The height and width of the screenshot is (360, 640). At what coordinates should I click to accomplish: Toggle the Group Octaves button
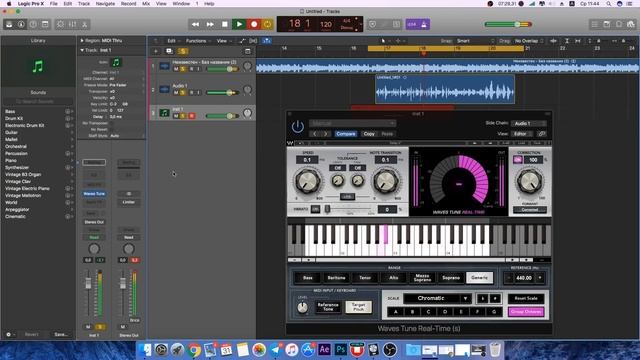click(x=526, y=312)
